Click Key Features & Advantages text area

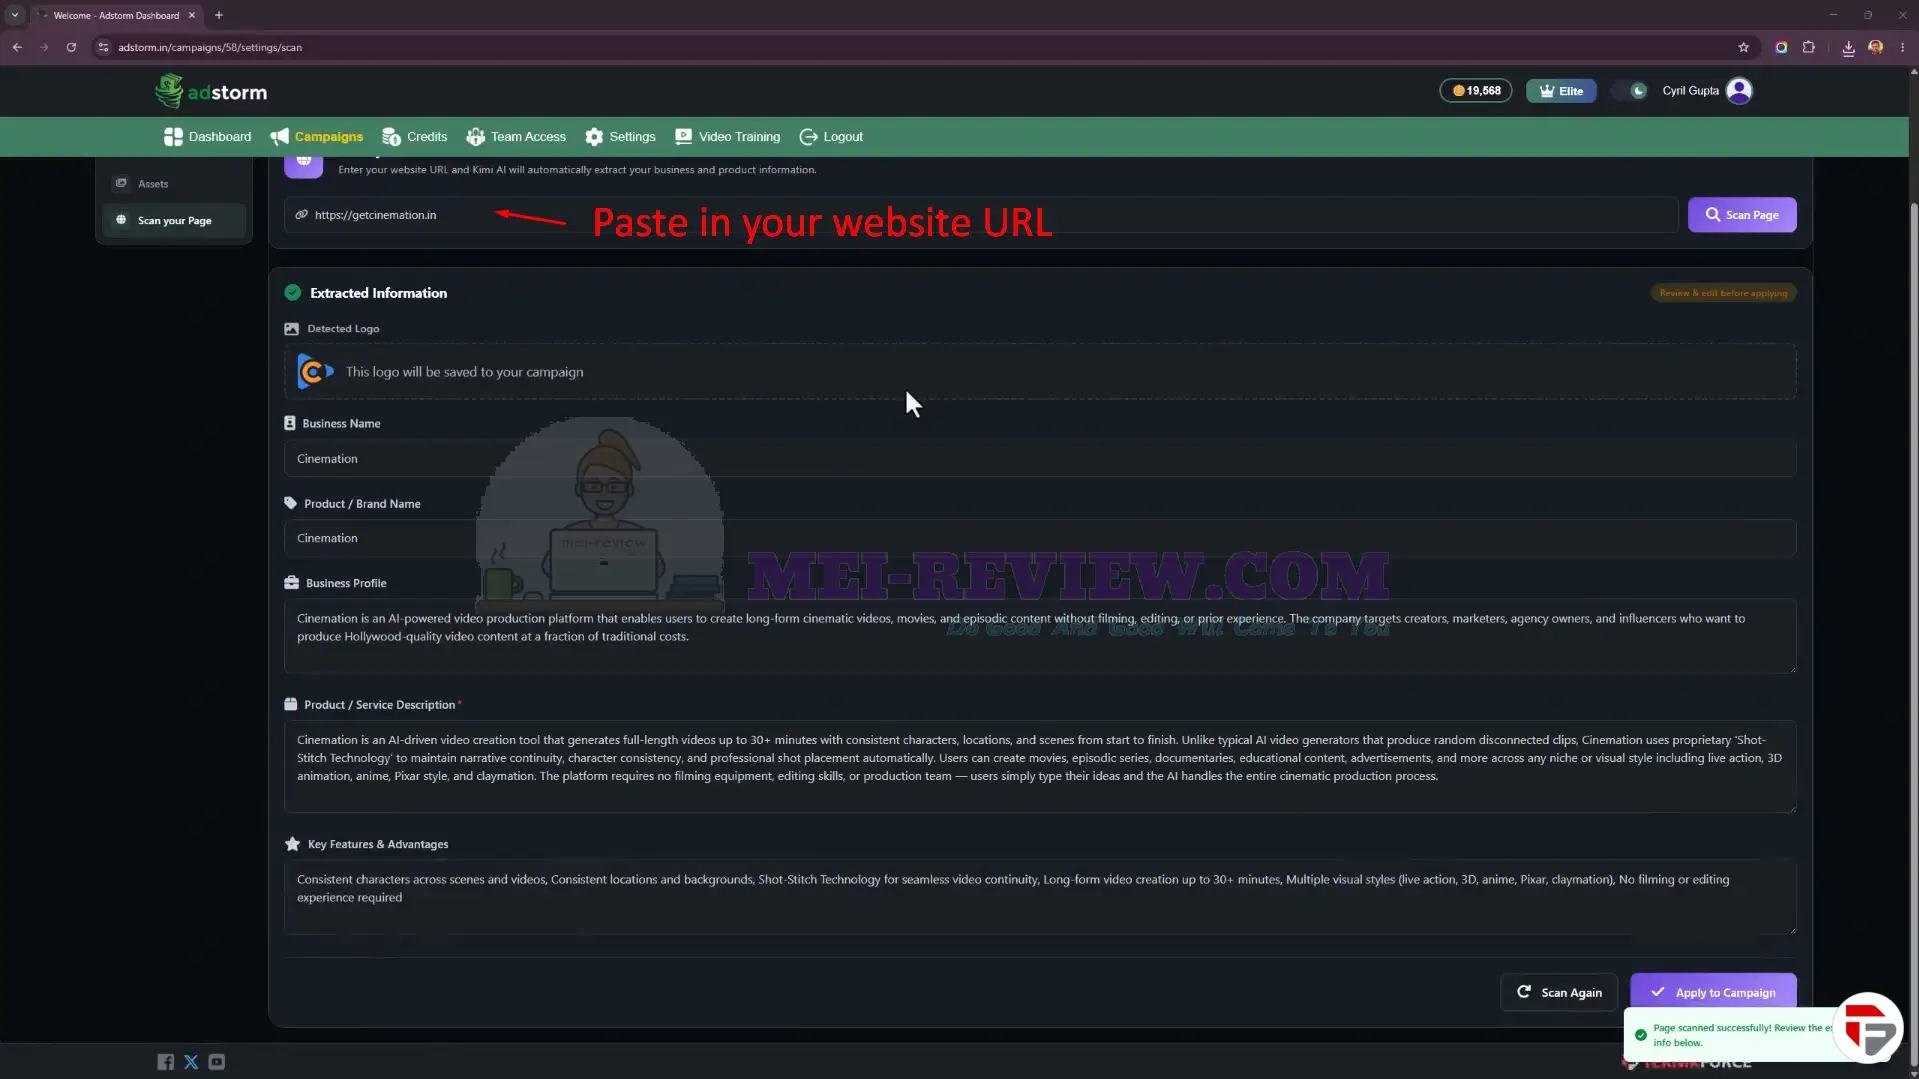pyautogui.click(x=1040, y=897)
